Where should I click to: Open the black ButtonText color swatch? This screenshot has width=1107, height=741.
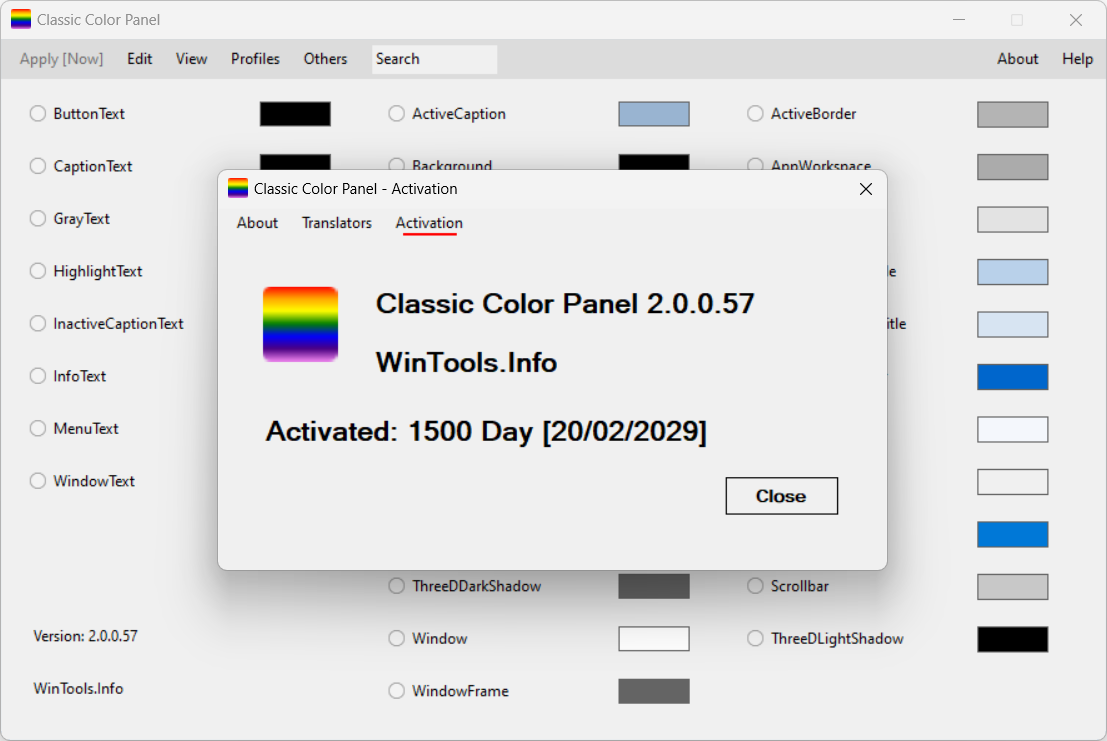coord(295,114)
